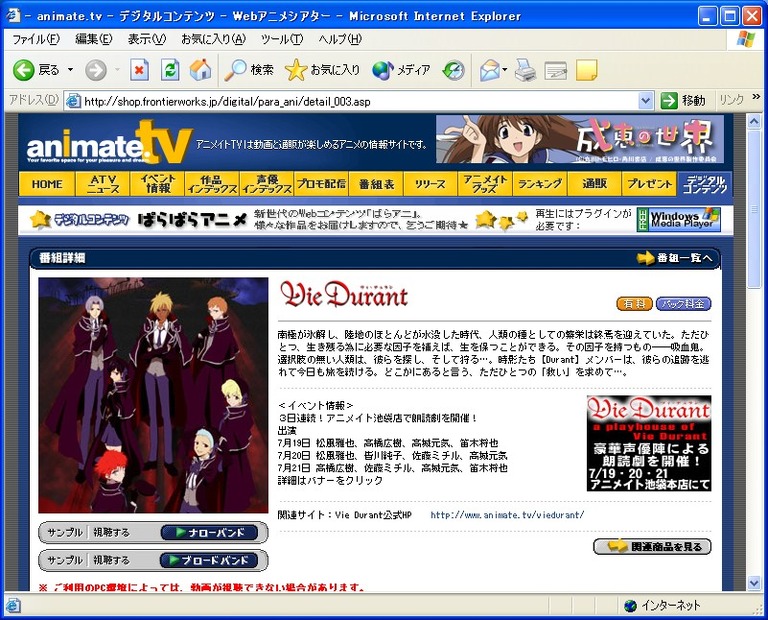Open Favorites (お気に入り) star button
The height and width of the screenshot is (620, 768).
pyautogui.click(x=322, y=70)
